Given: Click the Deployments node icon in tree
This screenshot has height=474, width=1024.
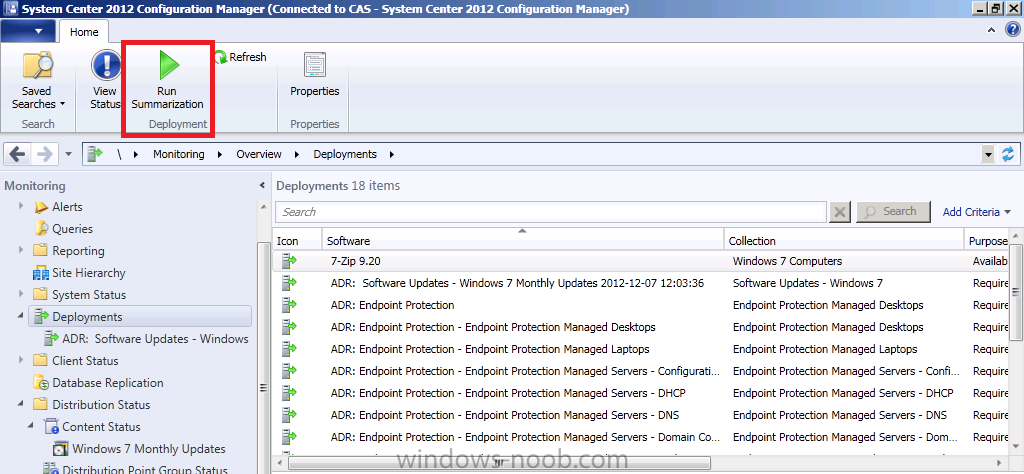Looking at the screenshot, I should point(41,317).
